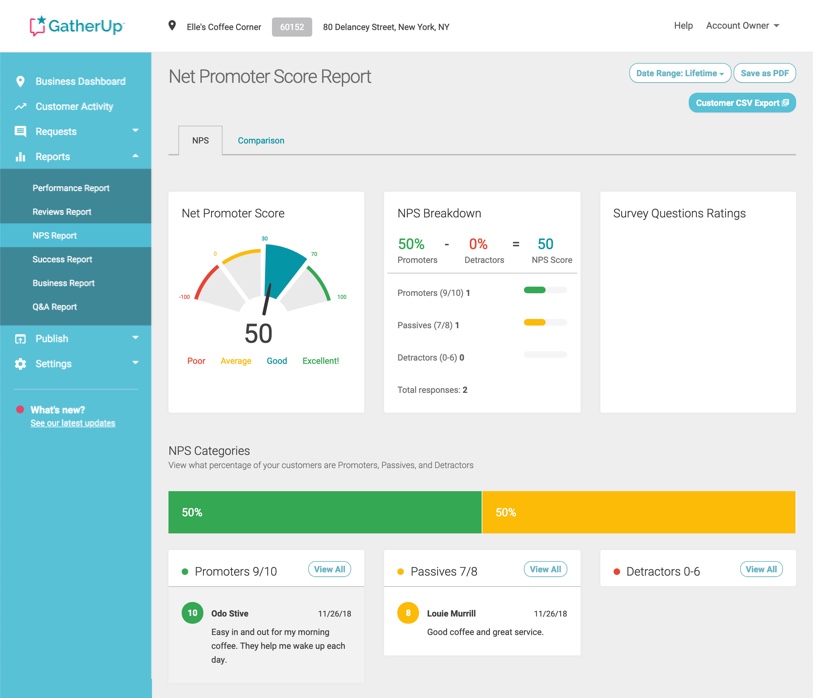The height and width of the screenshot is (698, 813).
Task: Switch to the Comparison tab
Action: click(x=260, y=140)
